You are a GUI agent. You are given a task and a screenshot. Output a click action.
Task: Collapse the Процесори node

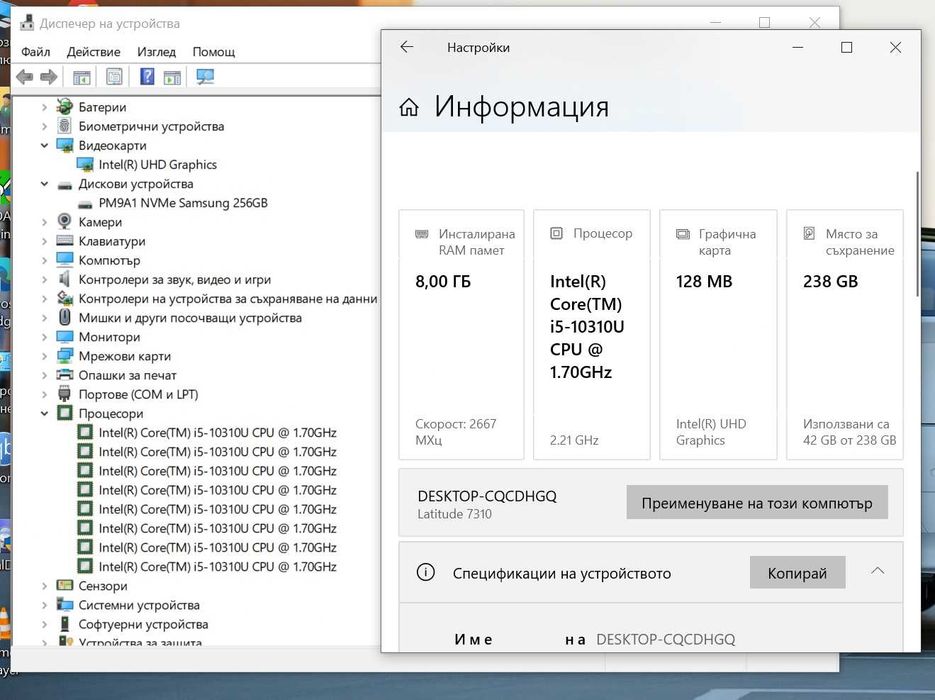(x=44, y=413)
